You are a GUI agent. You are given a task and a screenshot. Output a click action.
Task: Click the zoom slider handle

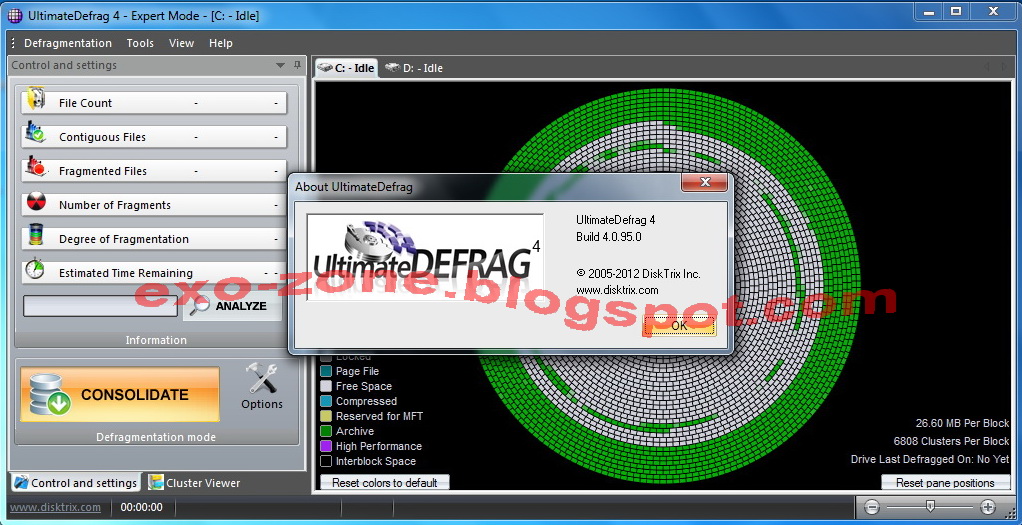pyautogui.click(x=930, y=506)
